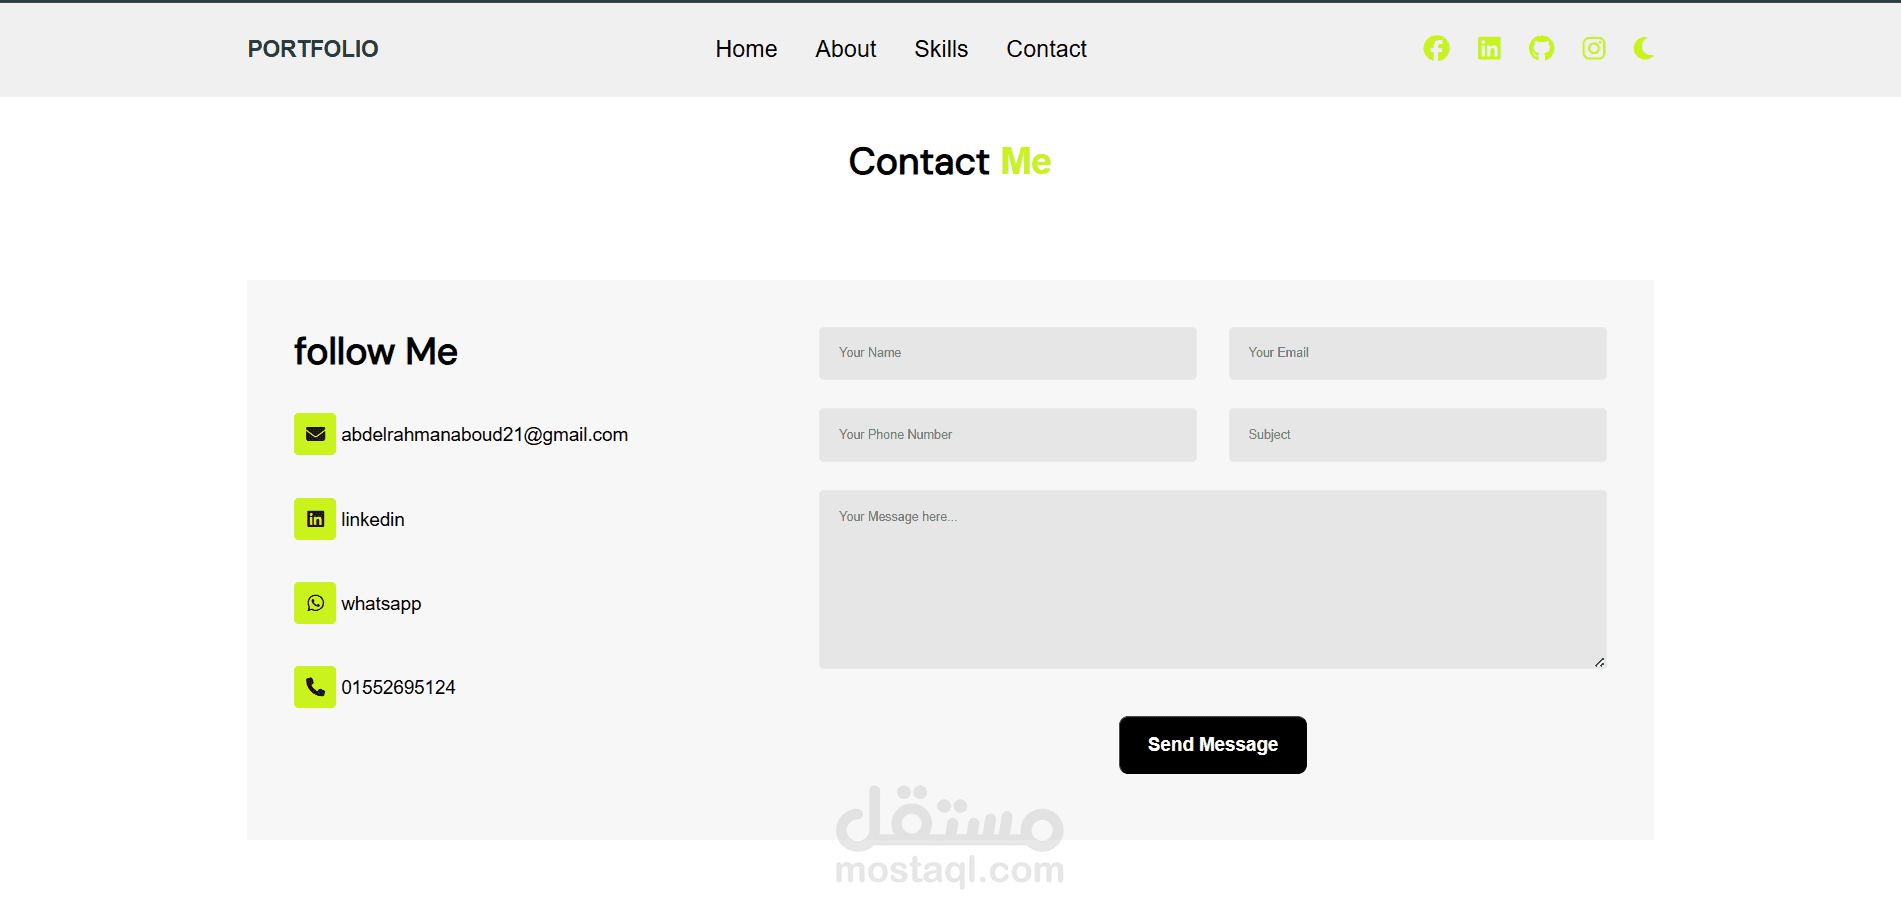Choose Contact in the top navigation
Image resolution: width=1901 pixels, height=908 pixels.
point(1046,49)
